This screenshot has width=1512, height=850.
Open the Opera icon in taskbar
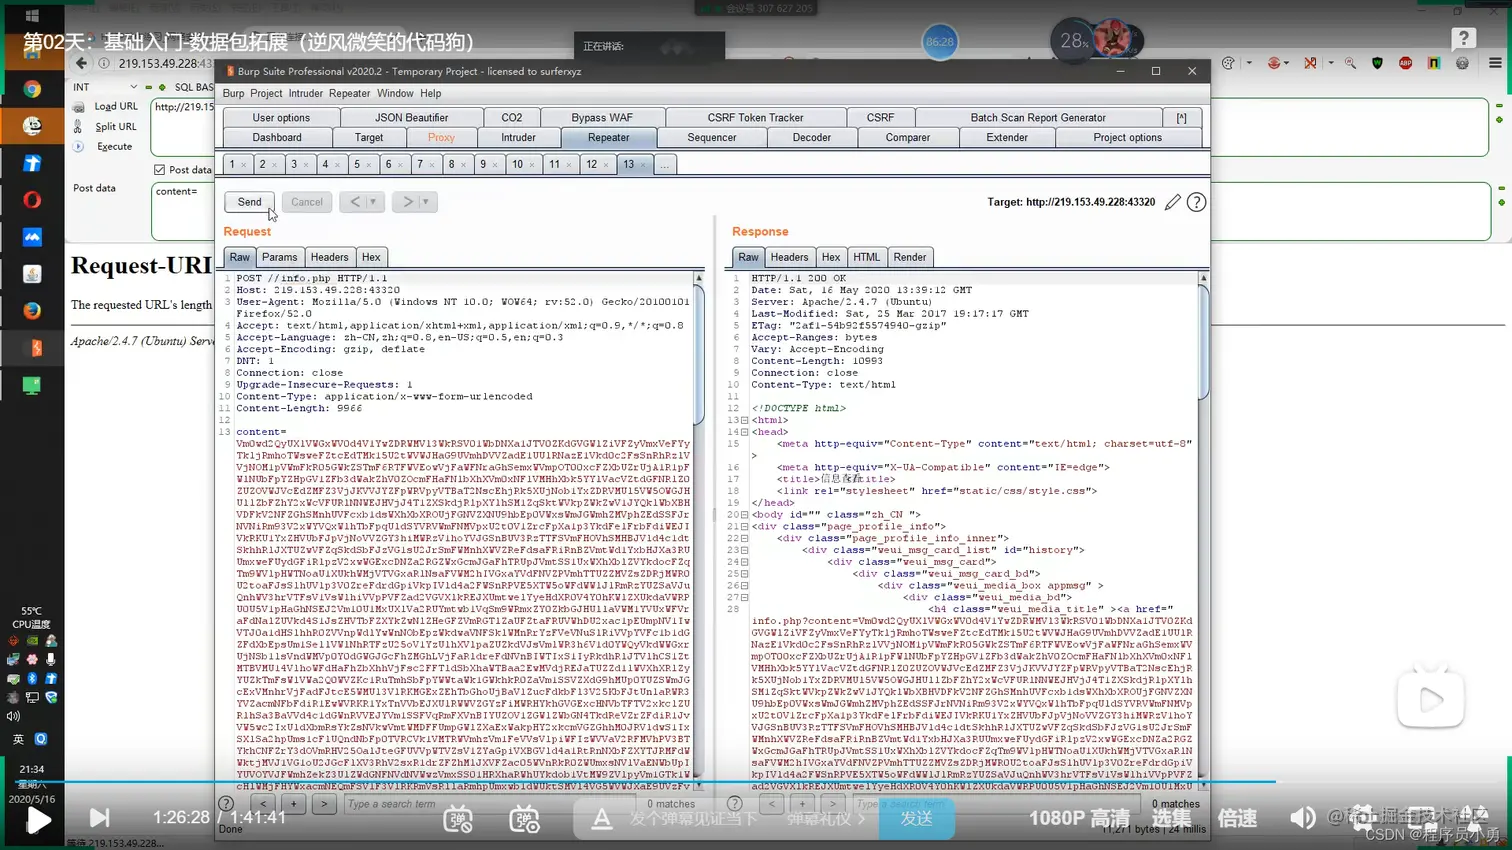tap(32, 200)
